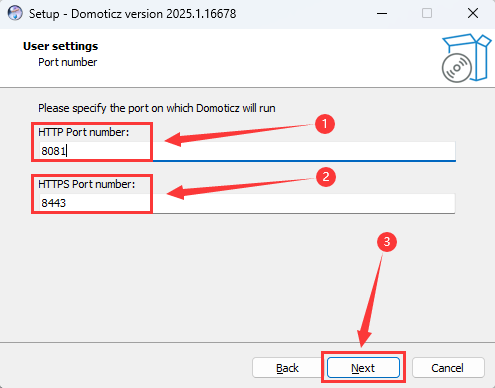Close the Setup window

(x=473, y=14)
